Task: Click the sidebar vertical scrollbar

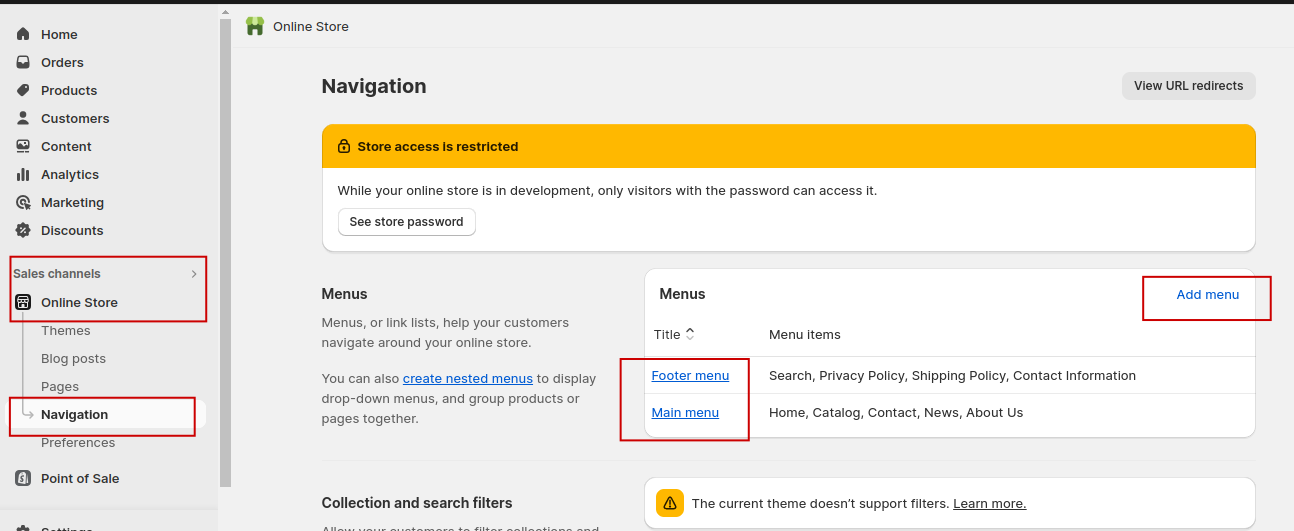Action: (x=225, y=250)
